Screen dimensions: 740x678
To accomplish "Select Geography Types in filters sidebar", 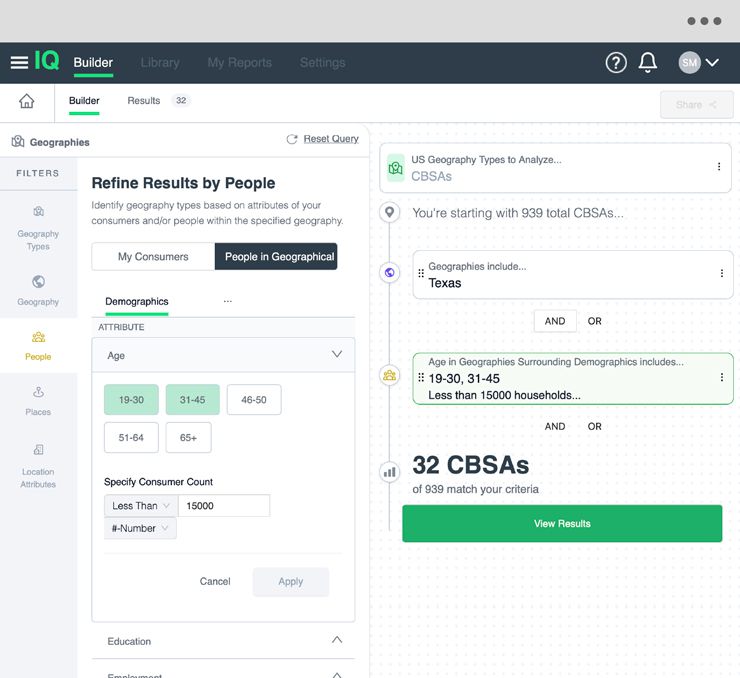I will point(38,228).
